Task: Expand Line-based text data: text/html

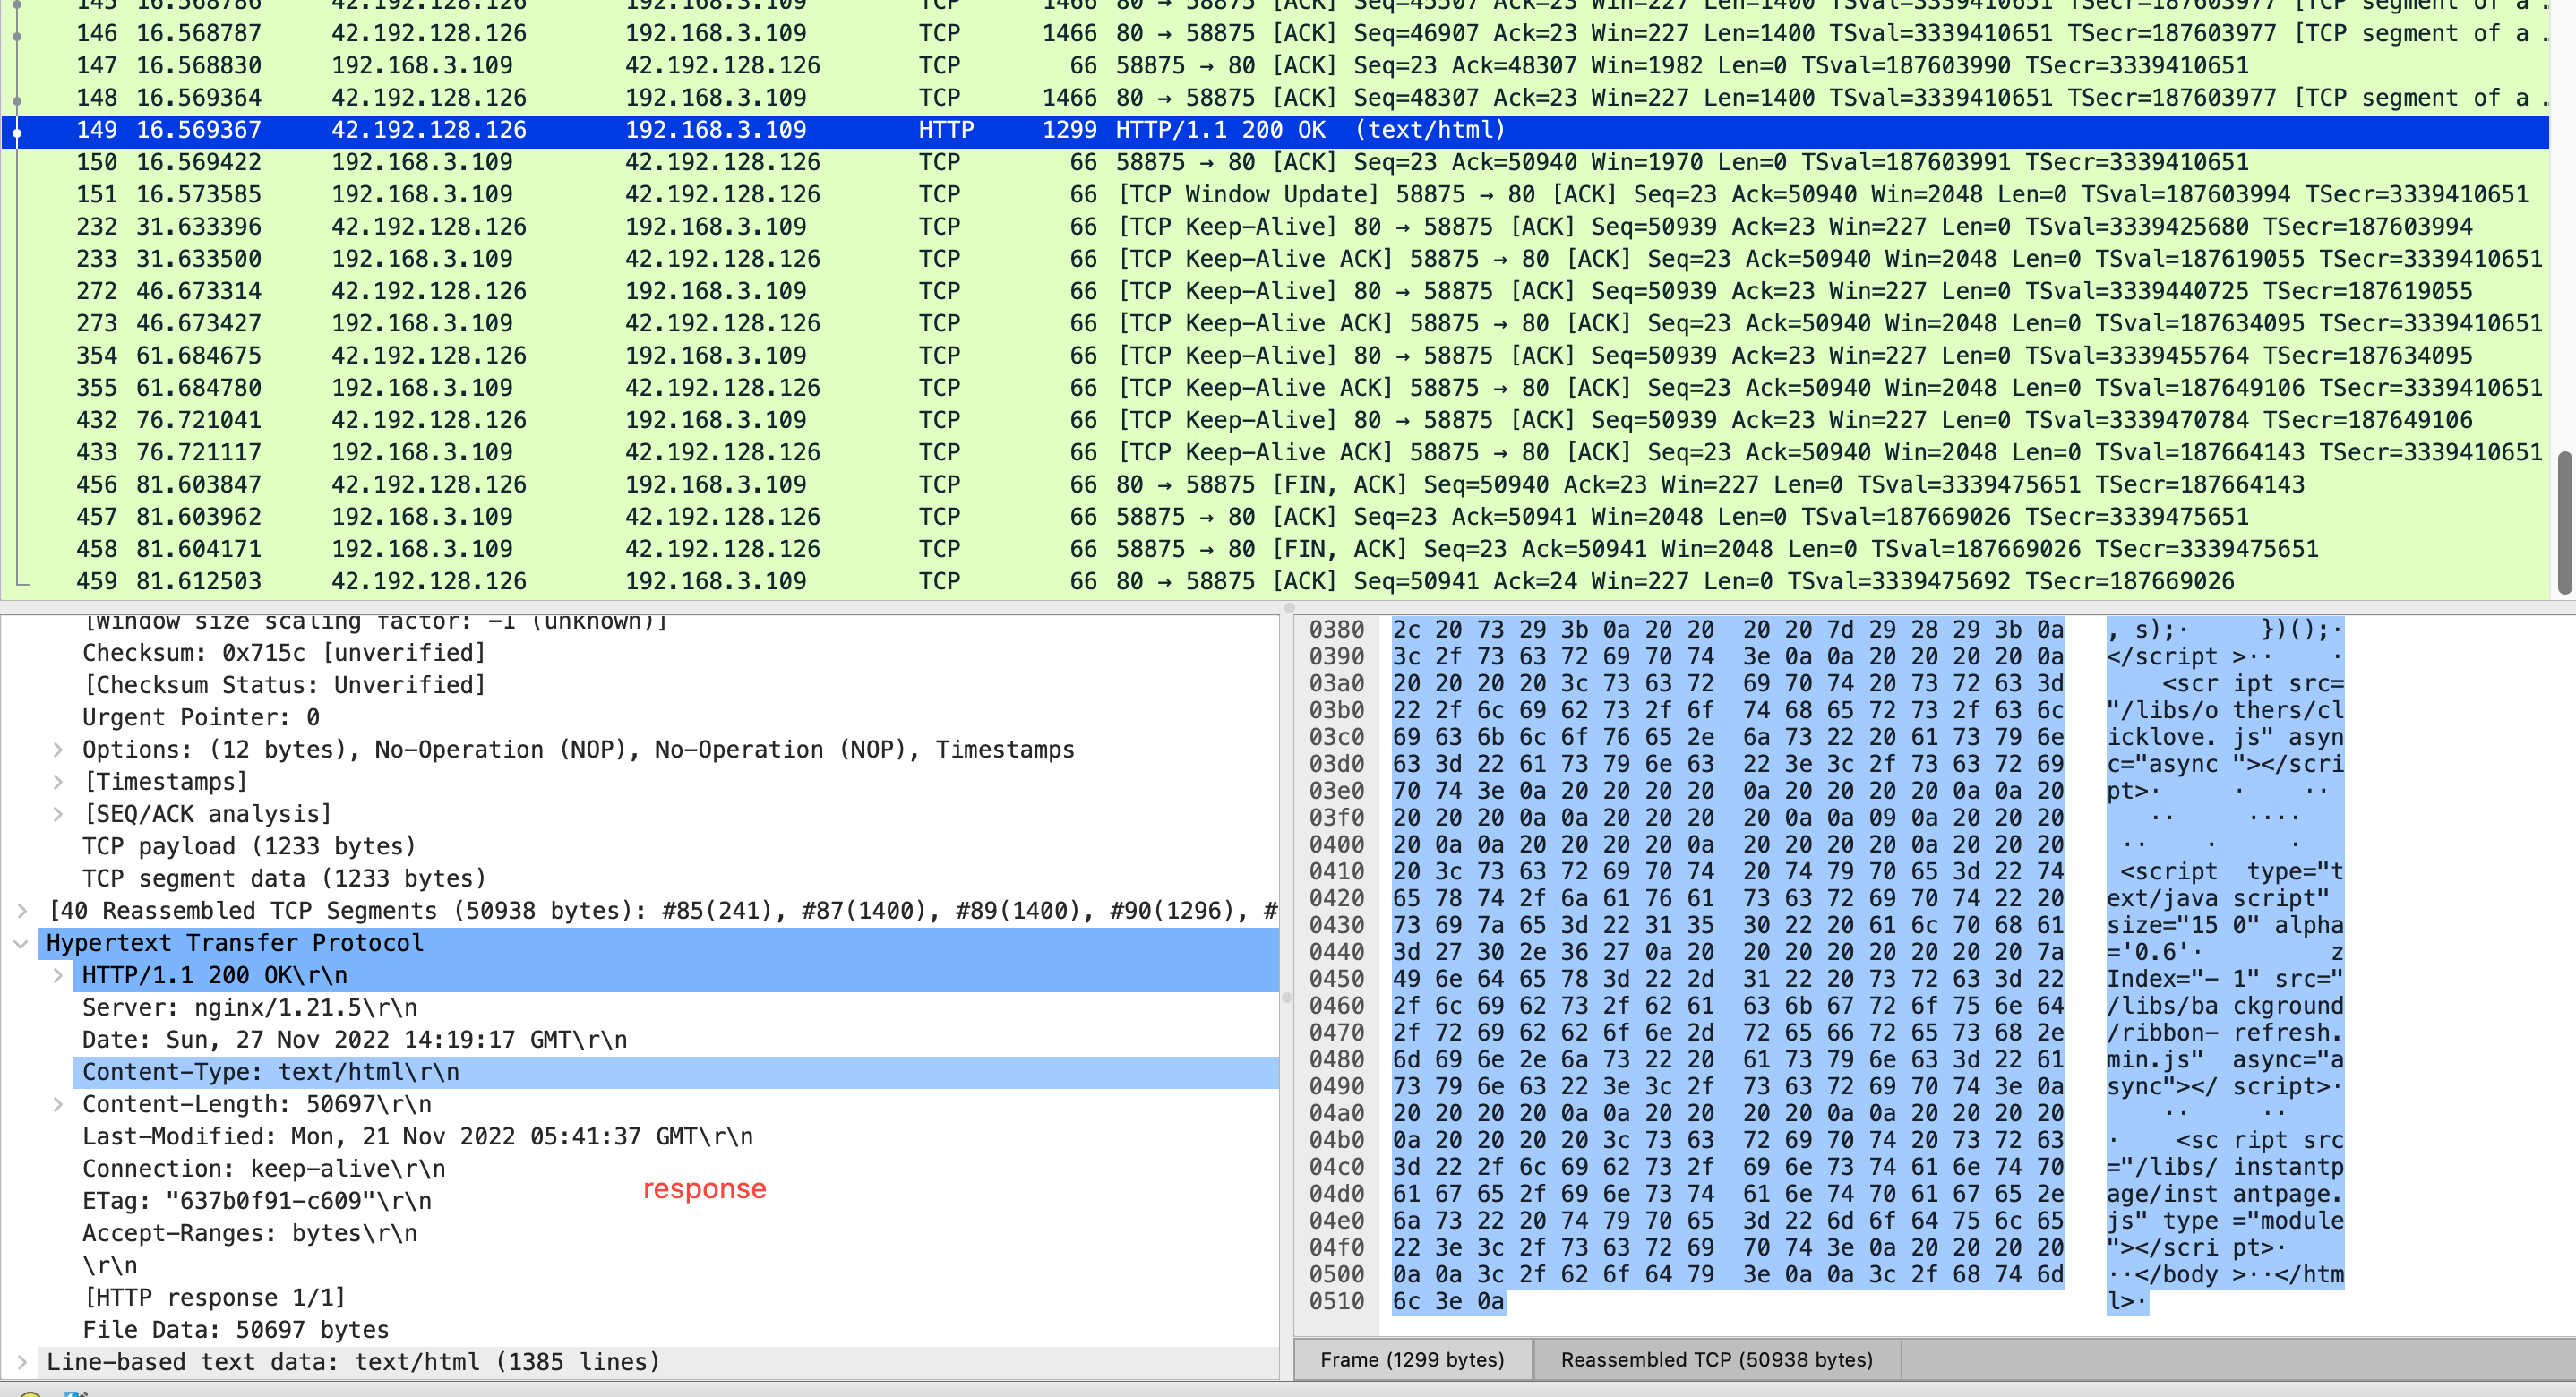Action: [22, 1362]
